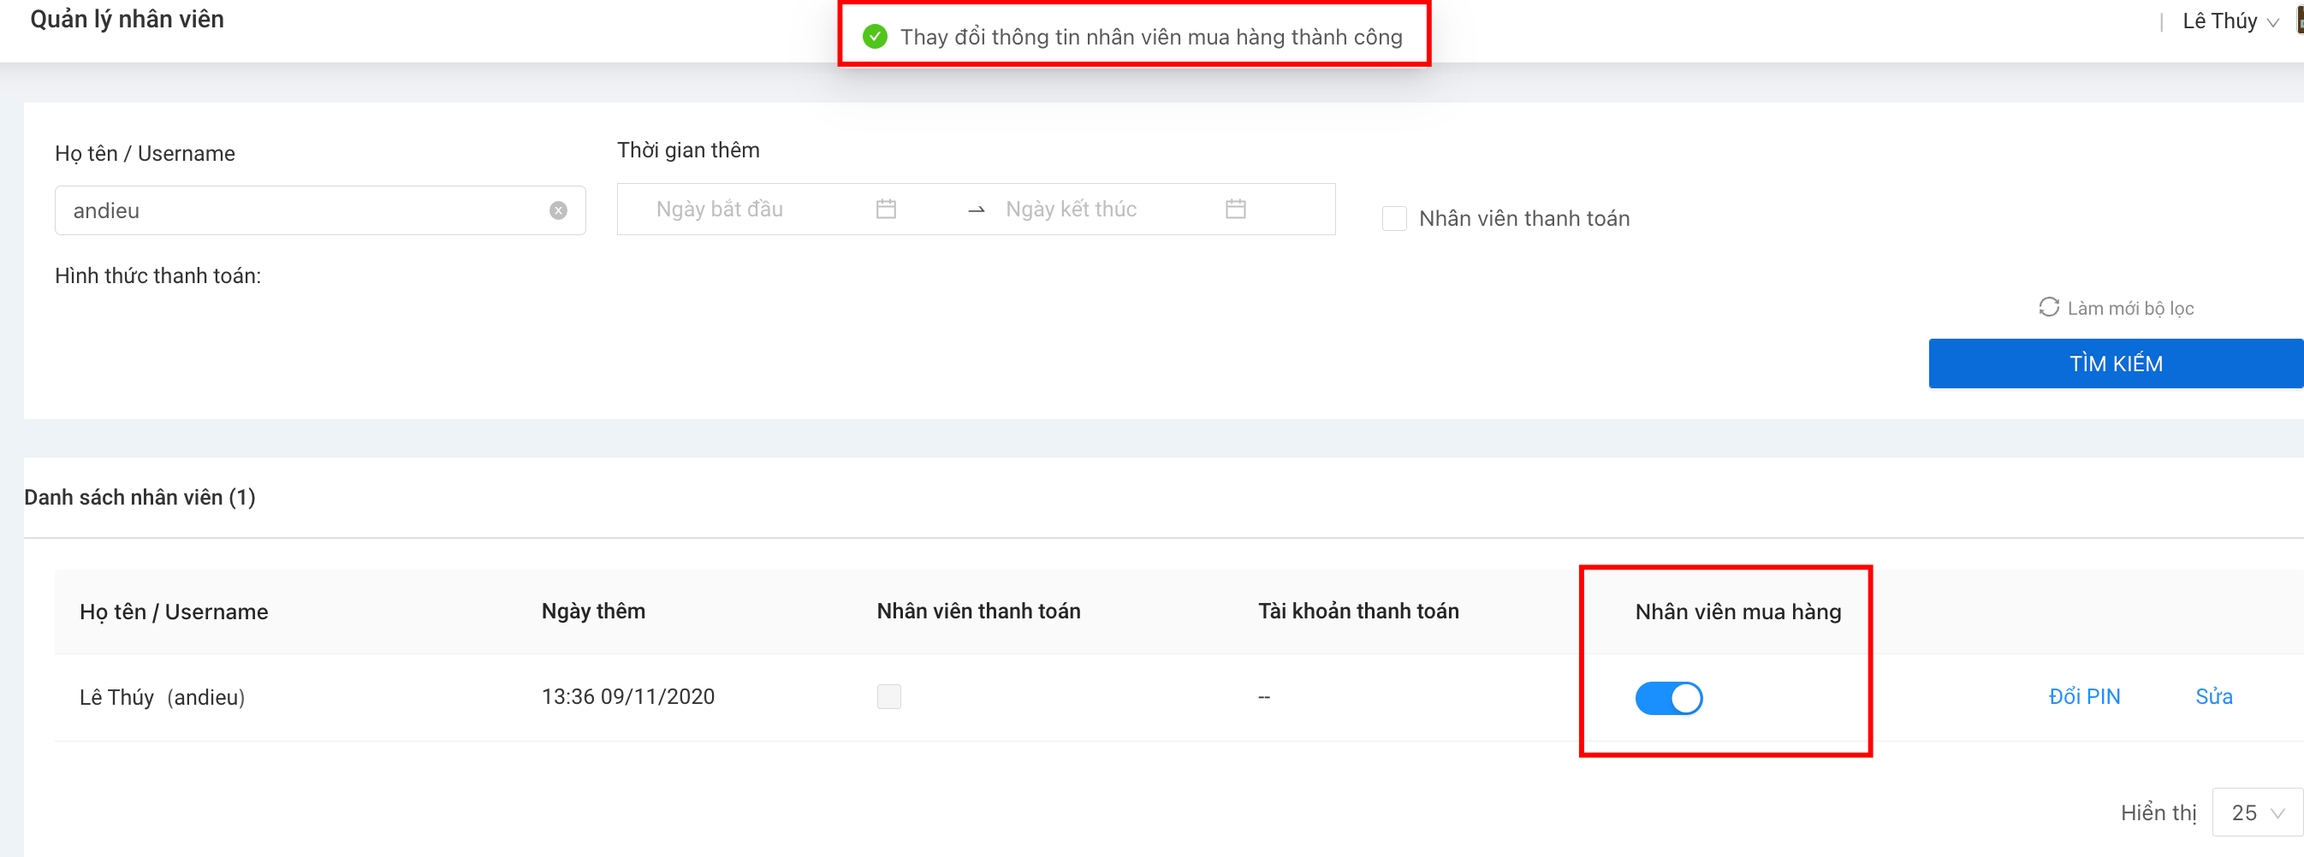
Task: Click the refresh icon for Làm mới bộ lọc
Action: click(x=2048, y=307)
